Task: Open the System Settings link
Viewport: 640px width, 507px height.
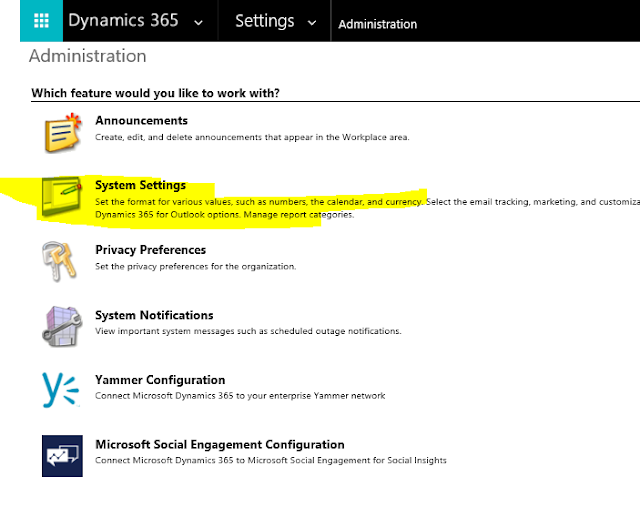Action: point(140,185)
